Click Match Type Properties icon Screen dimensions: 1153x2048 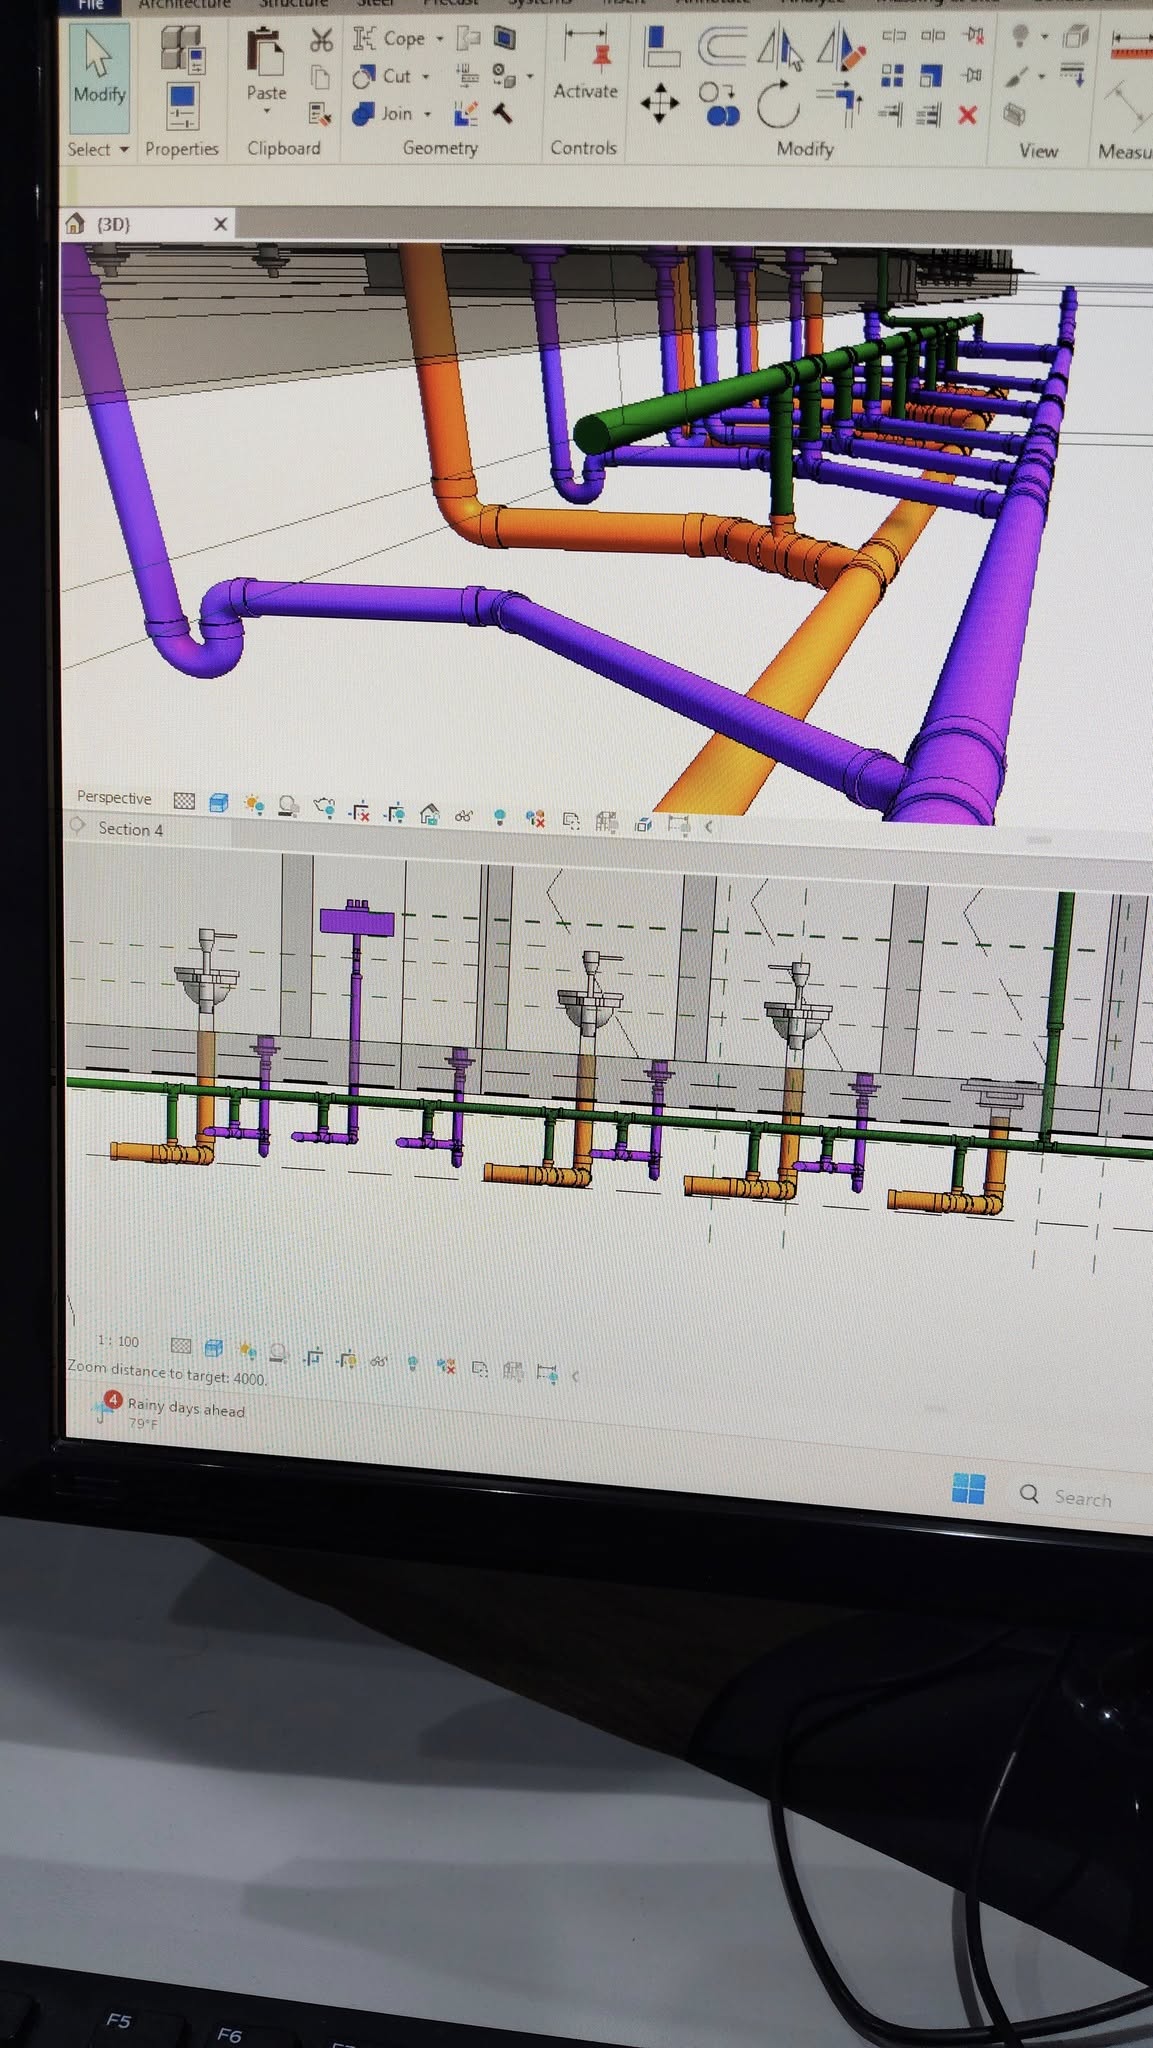pos(320,113)
